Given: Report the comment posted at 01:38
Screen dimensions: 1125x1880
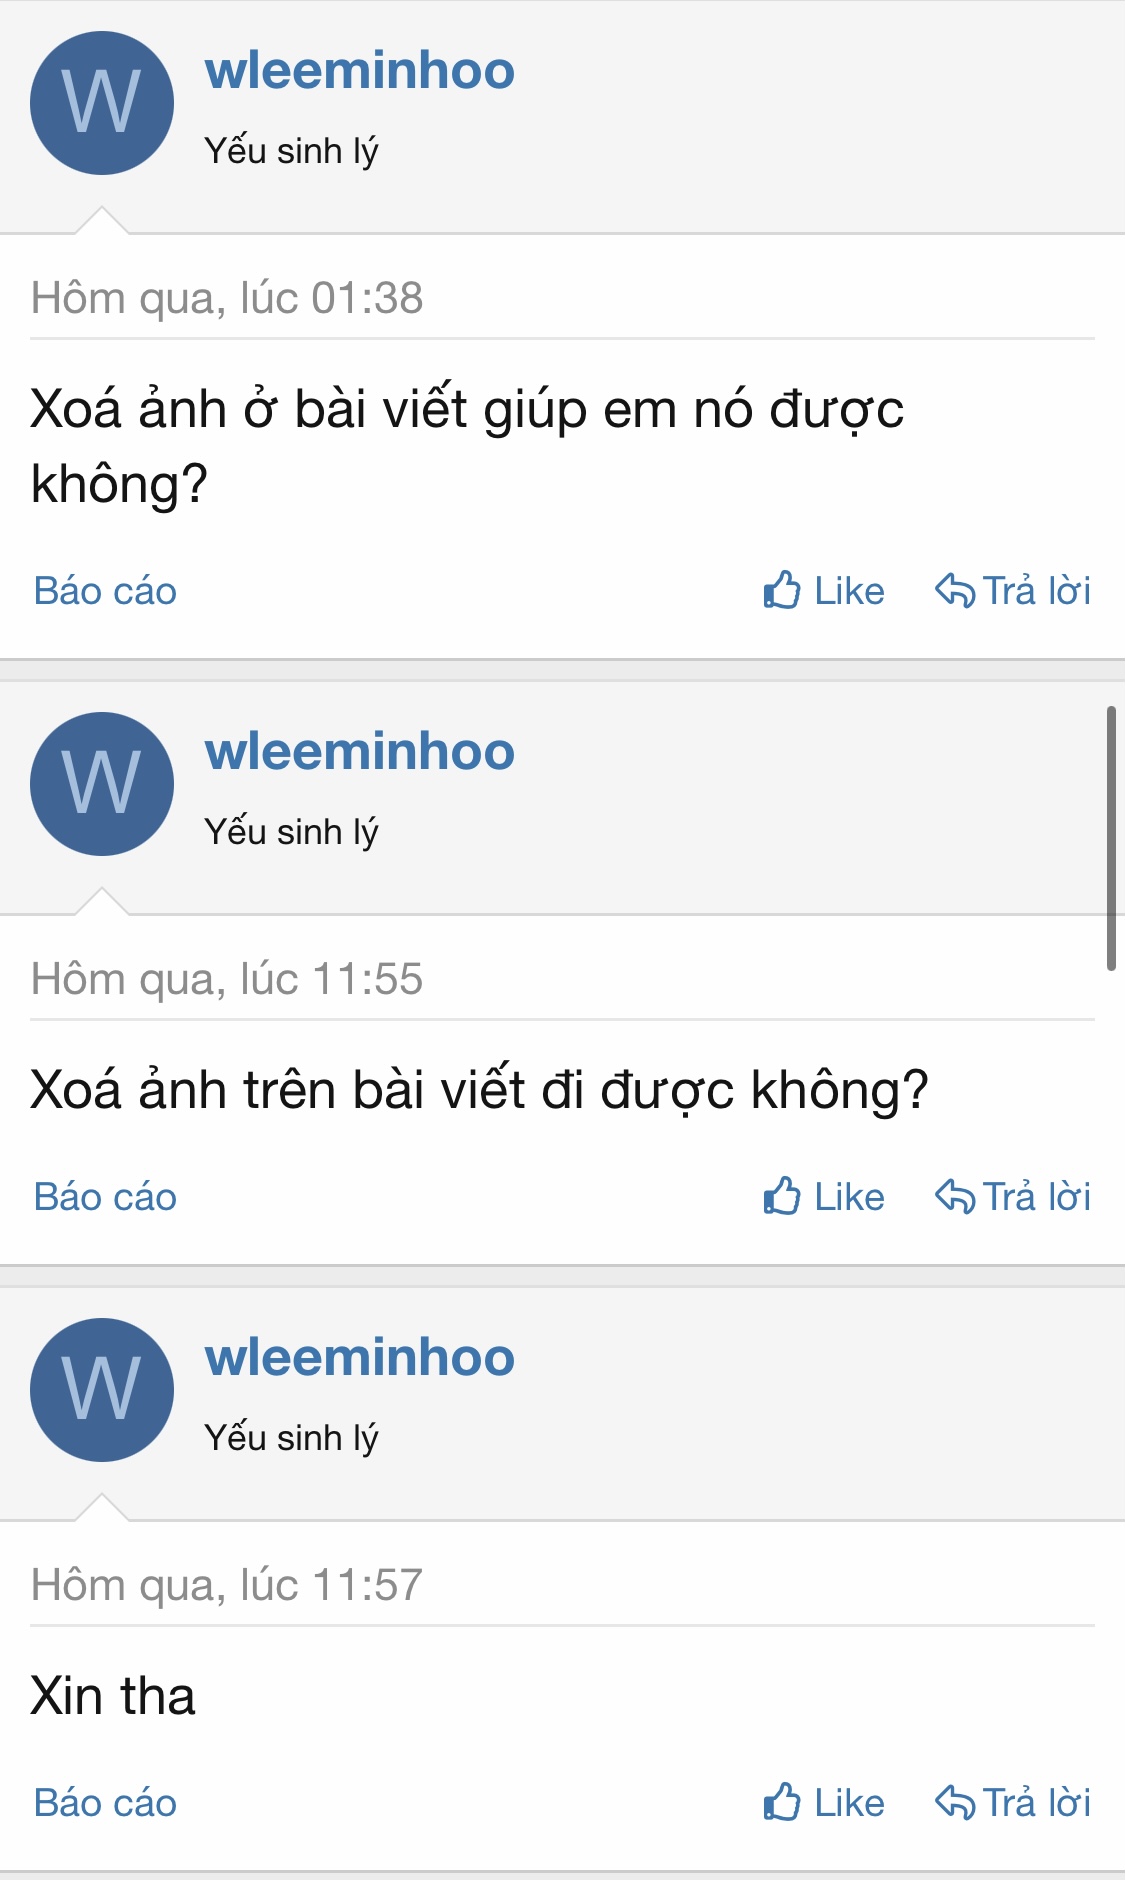Looking at the screenshot, I should click(105, 591).
